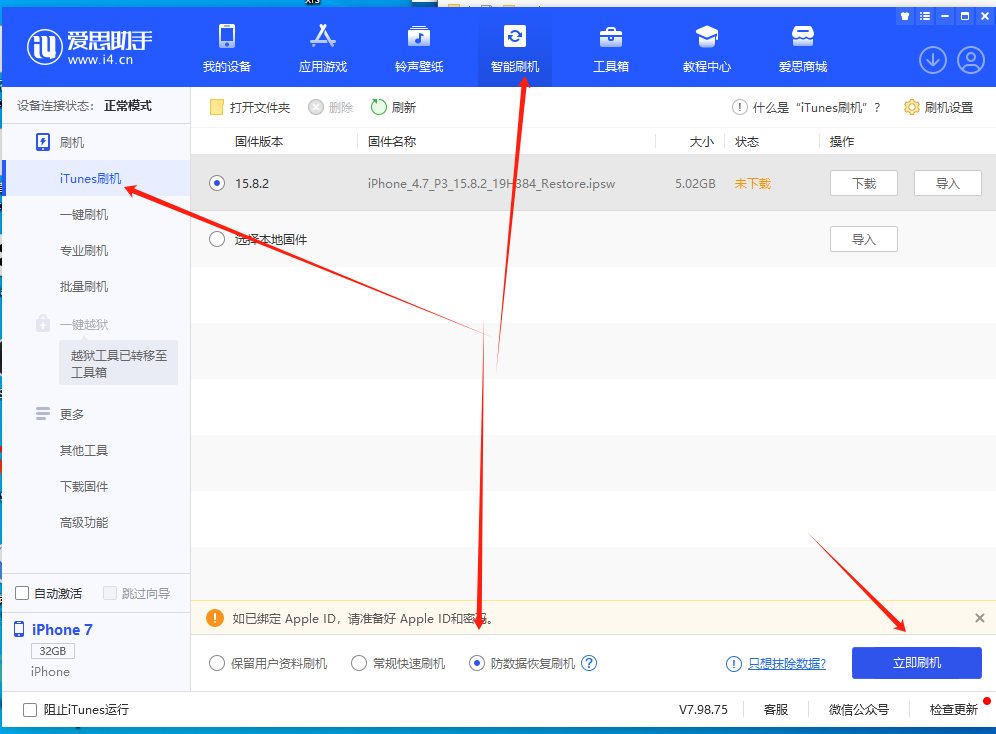Click the skin/theme shirt icon in title bar
The width and height of the screenshot is (996, 734).
[x=905, y=16]
